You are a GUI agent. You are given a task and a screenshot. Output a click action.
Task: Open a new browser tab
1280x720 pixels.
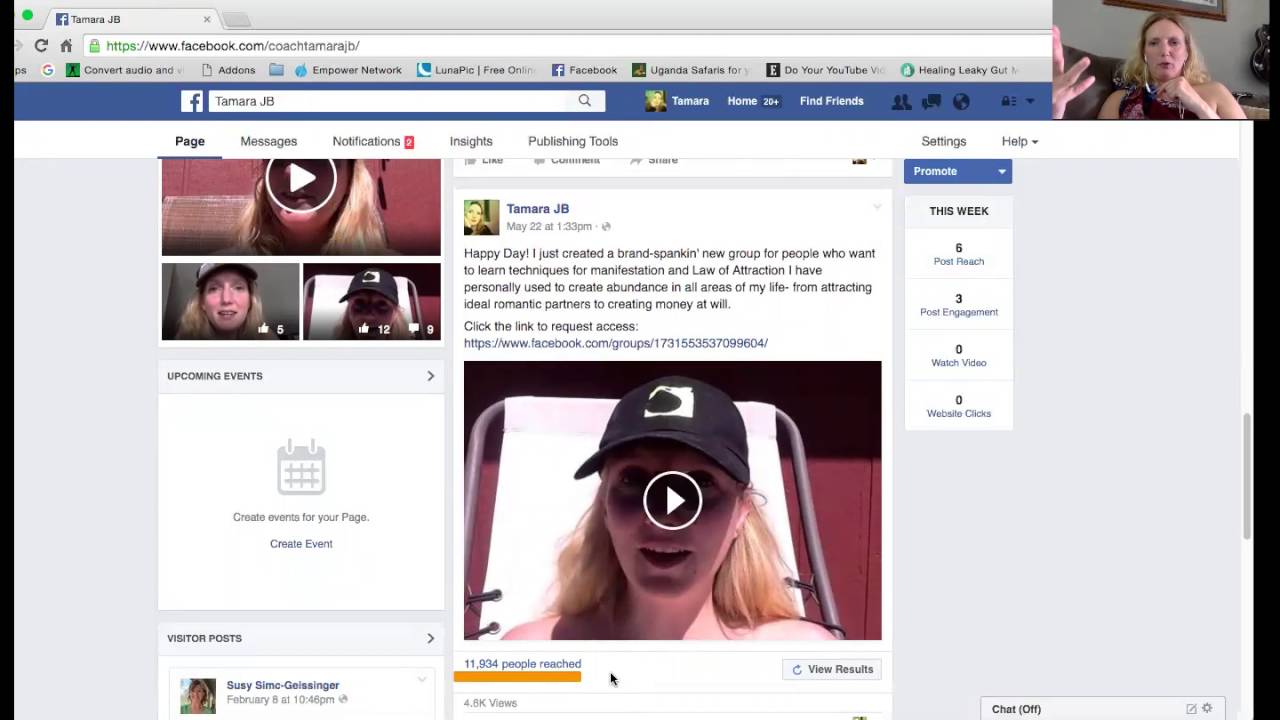point(236,19)
